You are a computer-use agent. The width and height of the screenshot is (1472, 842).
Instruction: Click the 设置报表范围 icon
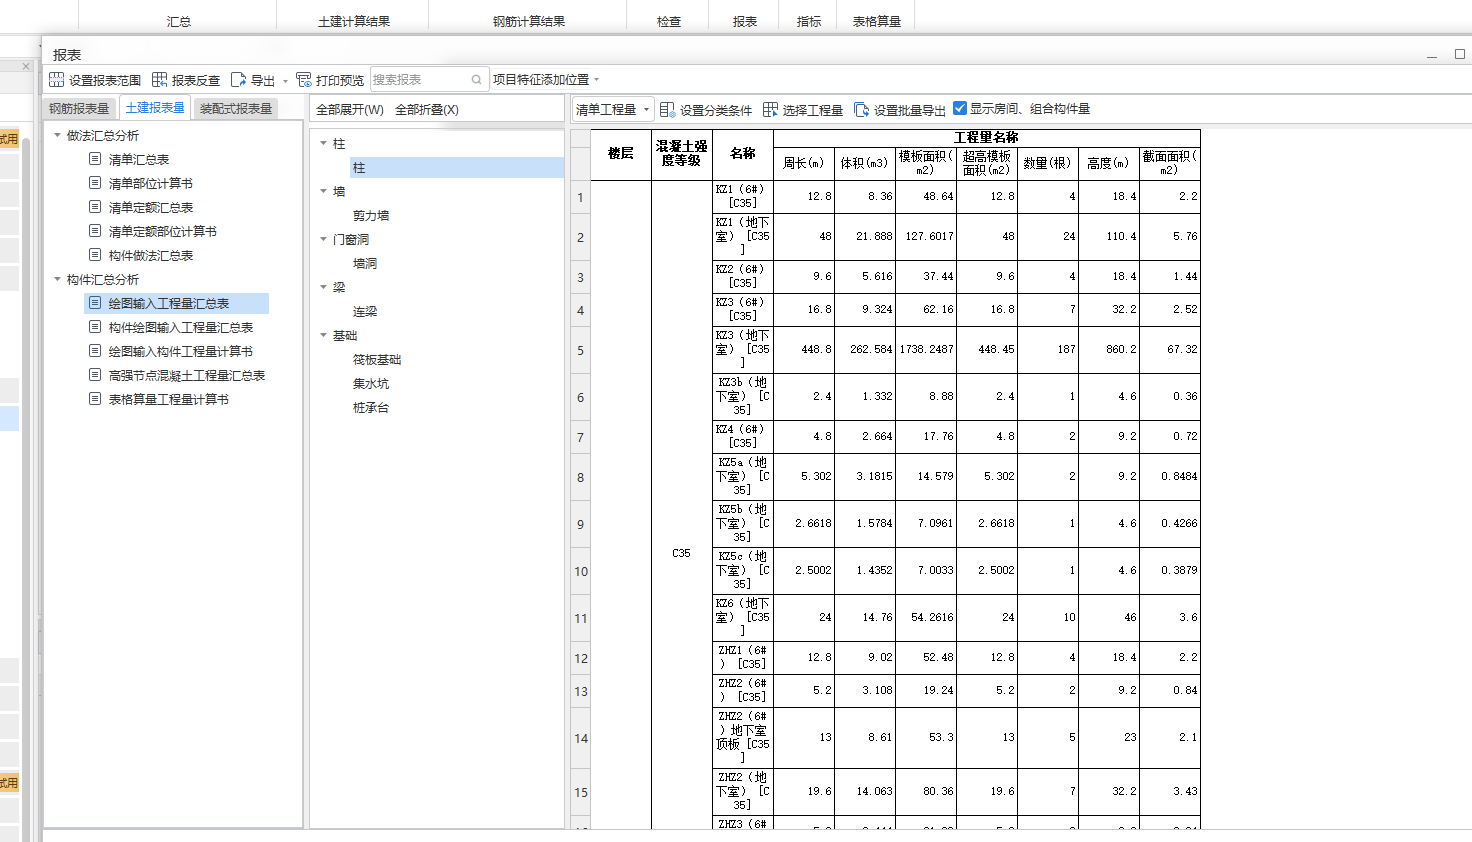click(56, 80)
